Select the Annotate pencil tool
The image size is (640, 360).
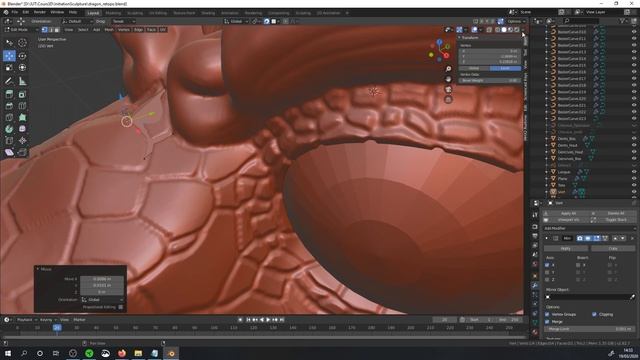pos(9,81)
